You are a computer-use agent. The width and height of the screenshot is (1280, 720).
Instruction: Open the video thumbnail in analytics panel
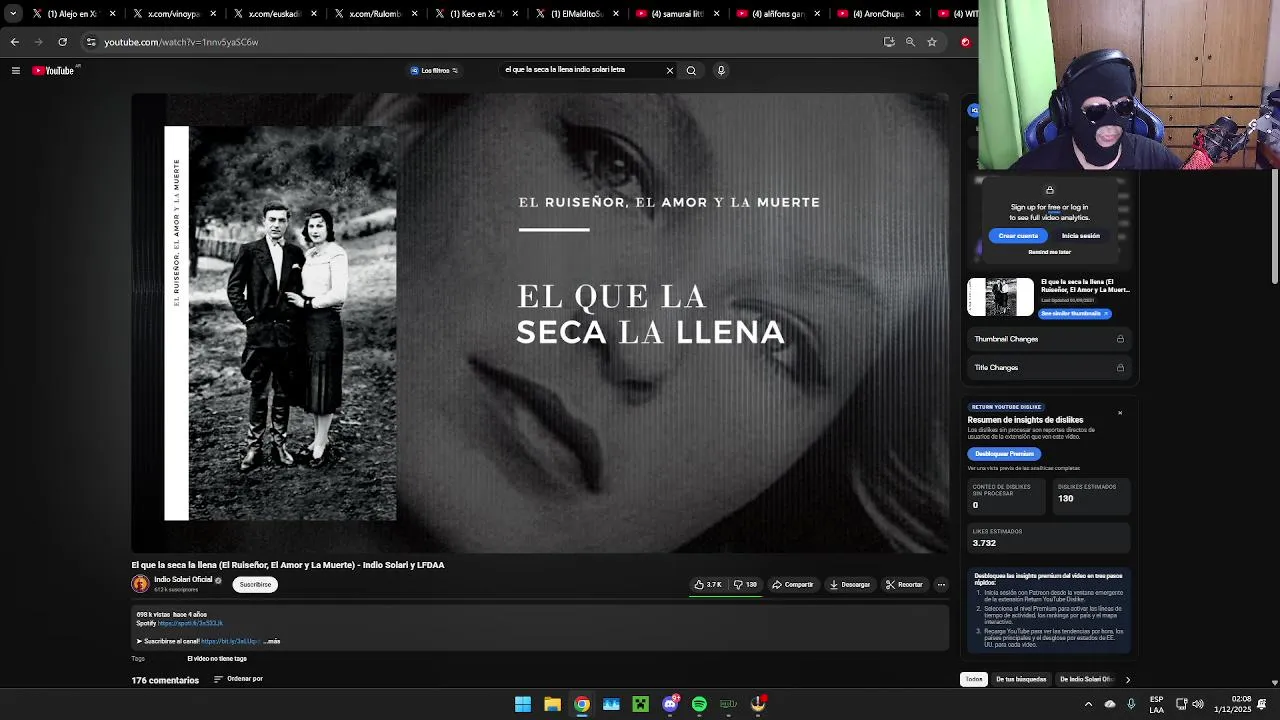tap(1000, 297)
